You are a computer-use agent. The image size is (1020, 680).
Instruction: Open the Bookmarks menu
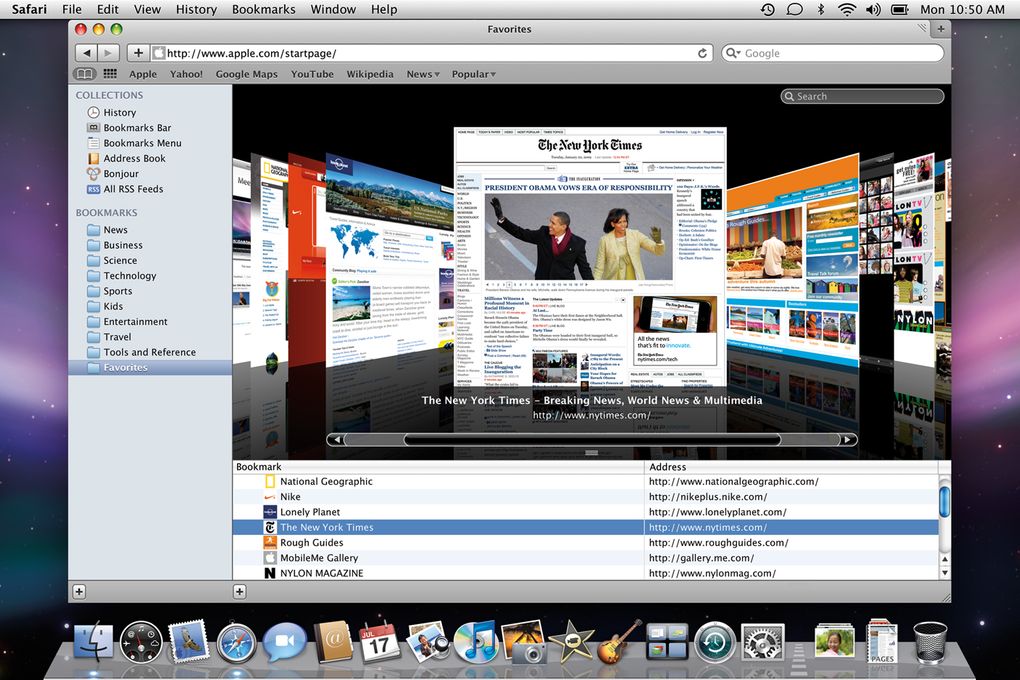tap(263, 9)
